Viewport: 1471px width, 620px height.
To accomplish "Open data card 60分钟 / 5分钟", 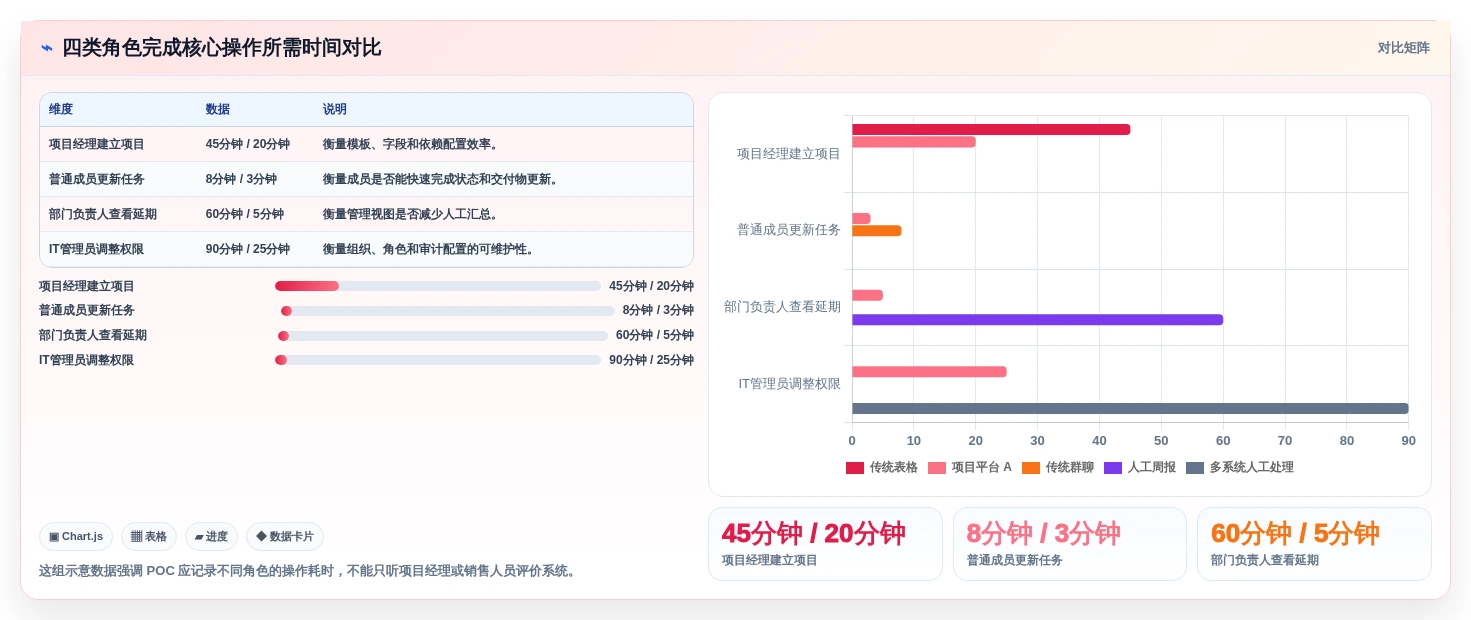I will click(x=1314, y=544).
